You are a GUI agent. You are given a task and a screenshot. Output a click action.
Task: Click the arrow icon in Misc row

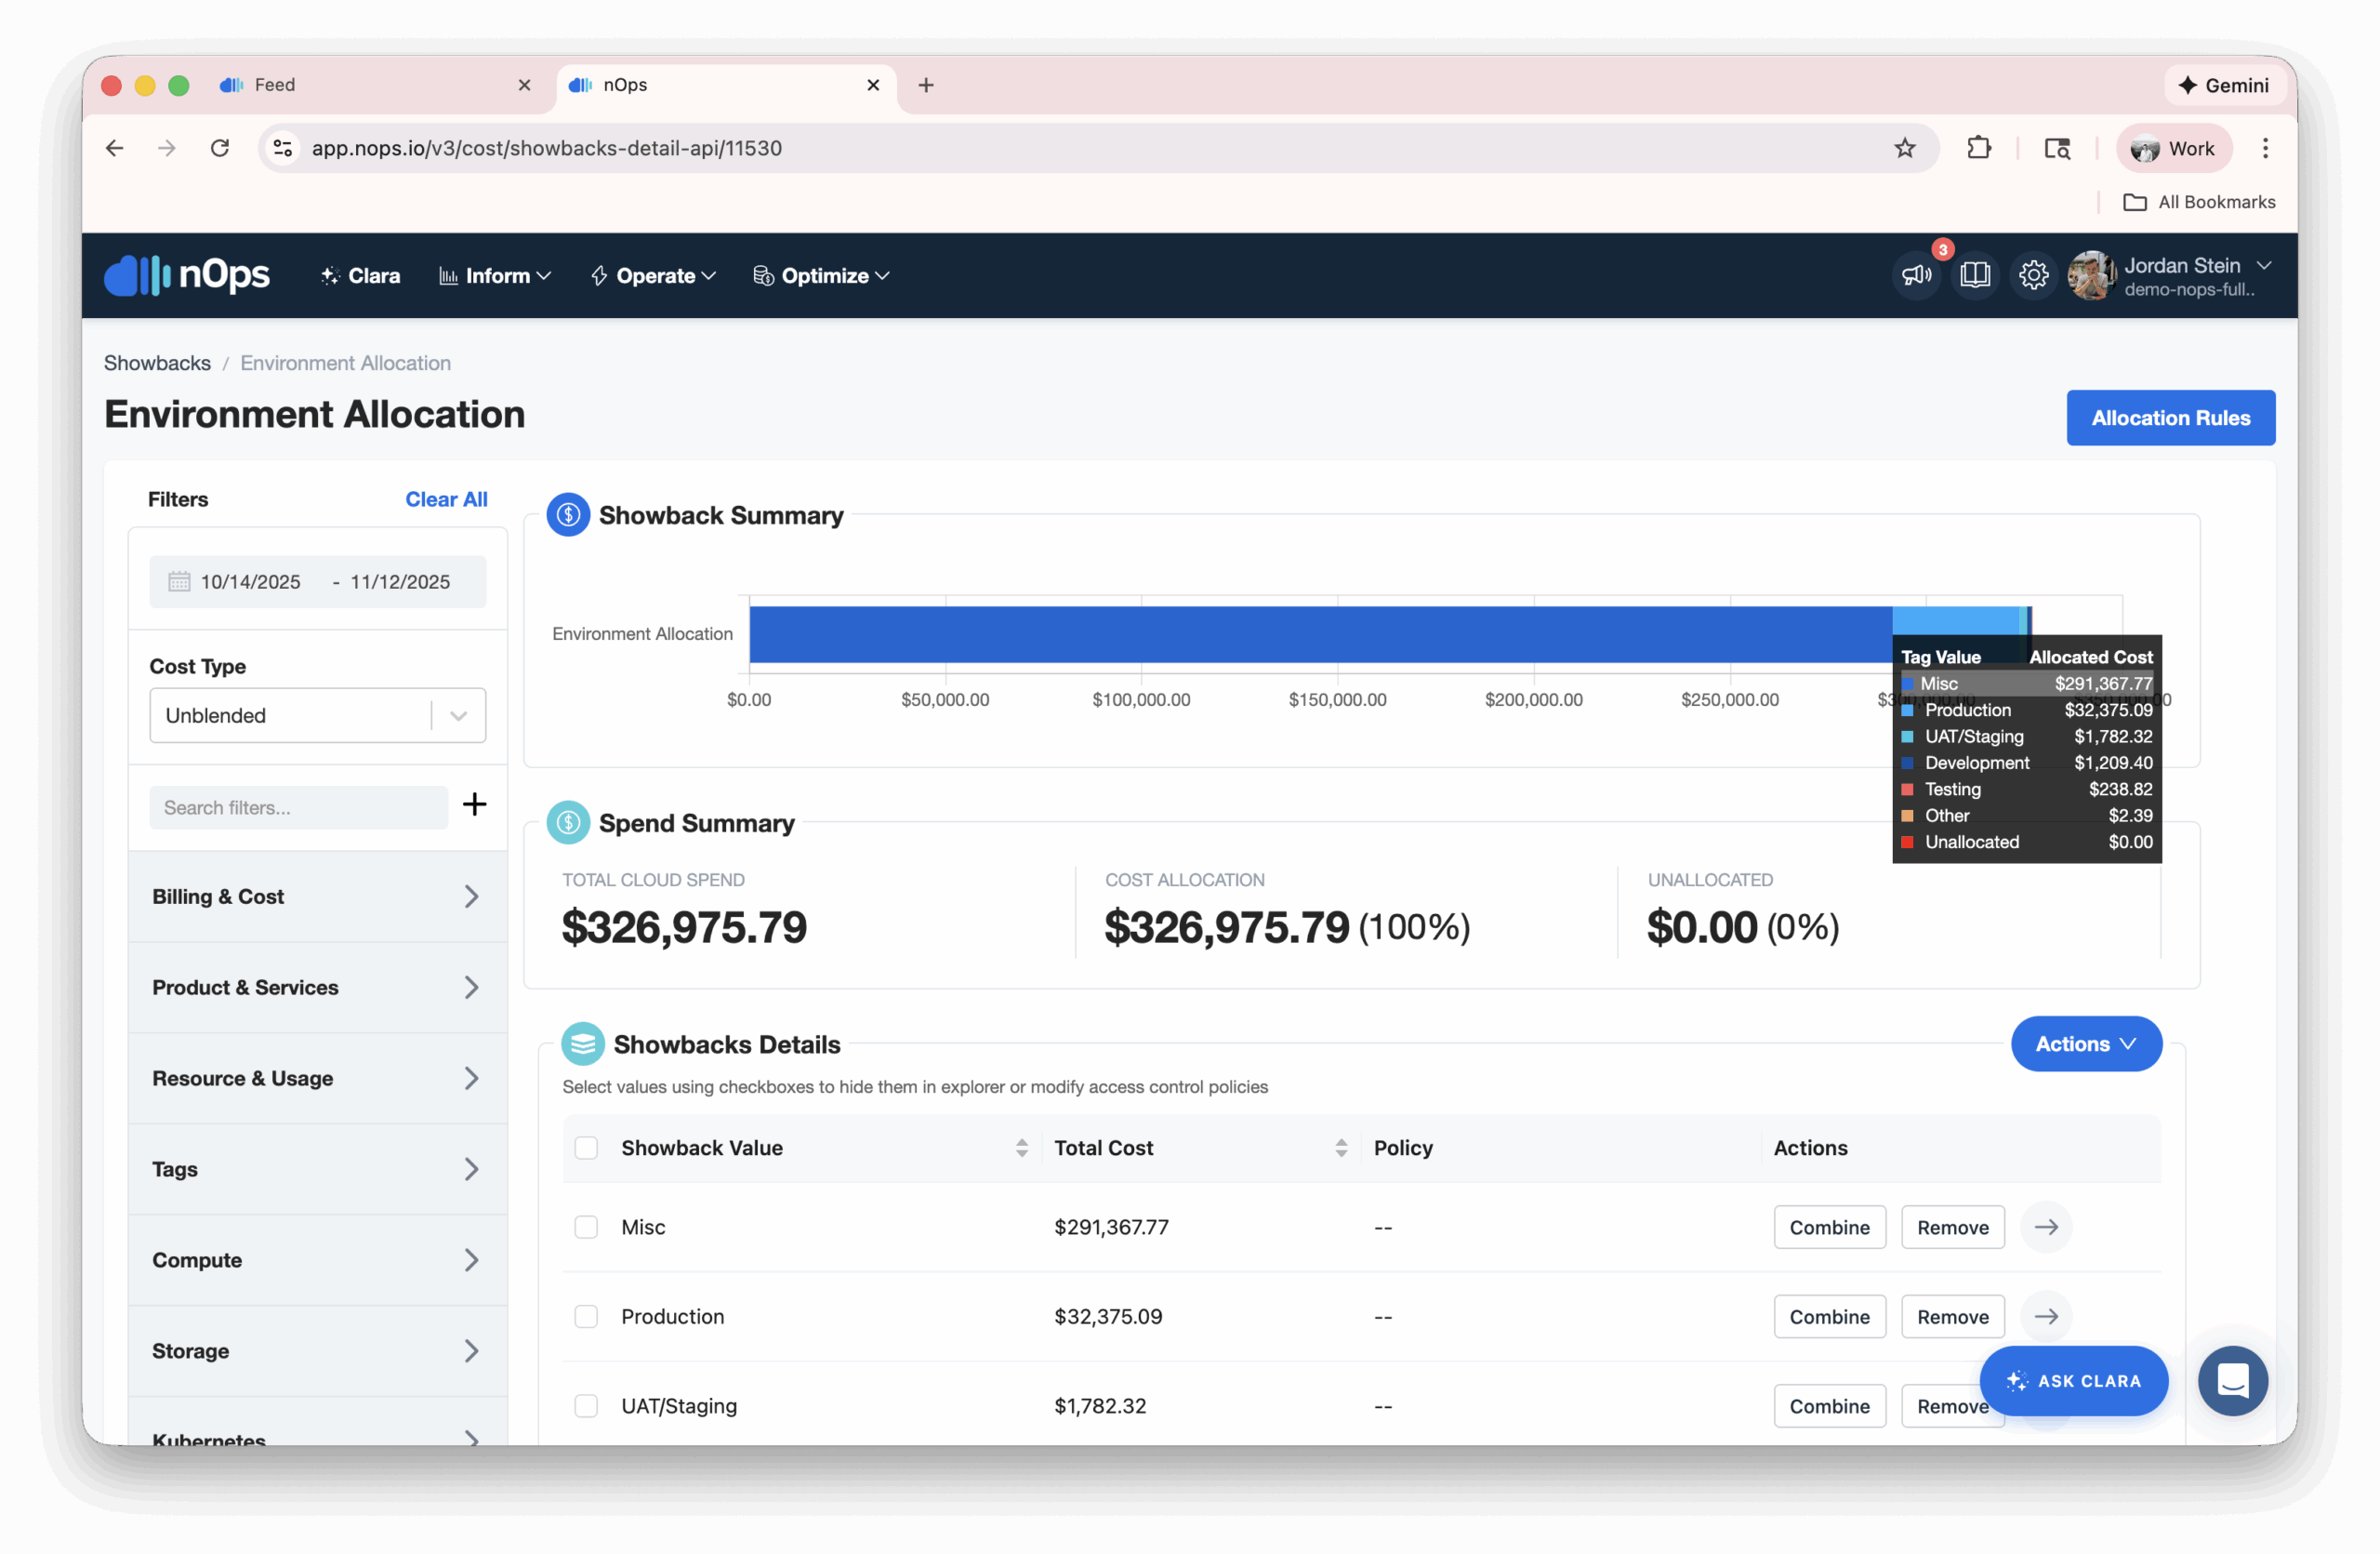(2046, 1227)
